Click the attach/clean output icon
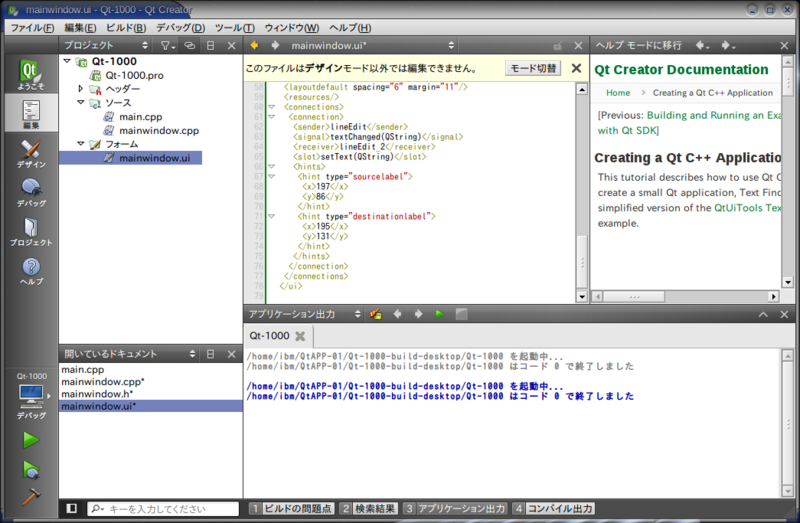800x523 pixels. 376,314
